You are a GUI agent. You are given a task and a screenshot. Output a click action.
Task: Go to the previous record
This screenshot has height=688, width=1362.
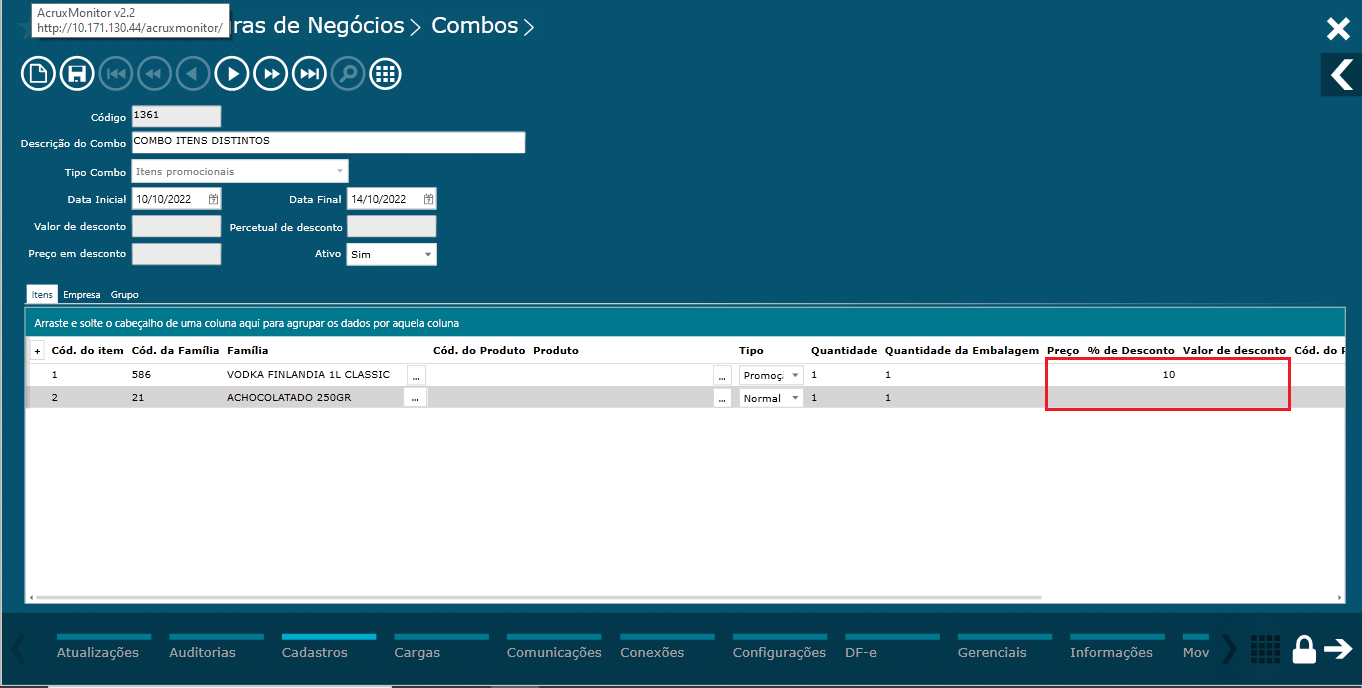[193, 73]
